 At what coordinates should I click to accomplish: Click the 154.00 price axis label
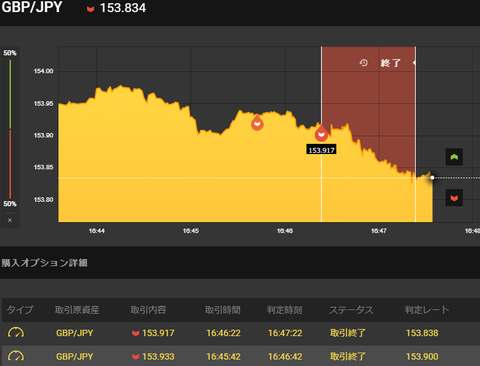tap(43, 71)
